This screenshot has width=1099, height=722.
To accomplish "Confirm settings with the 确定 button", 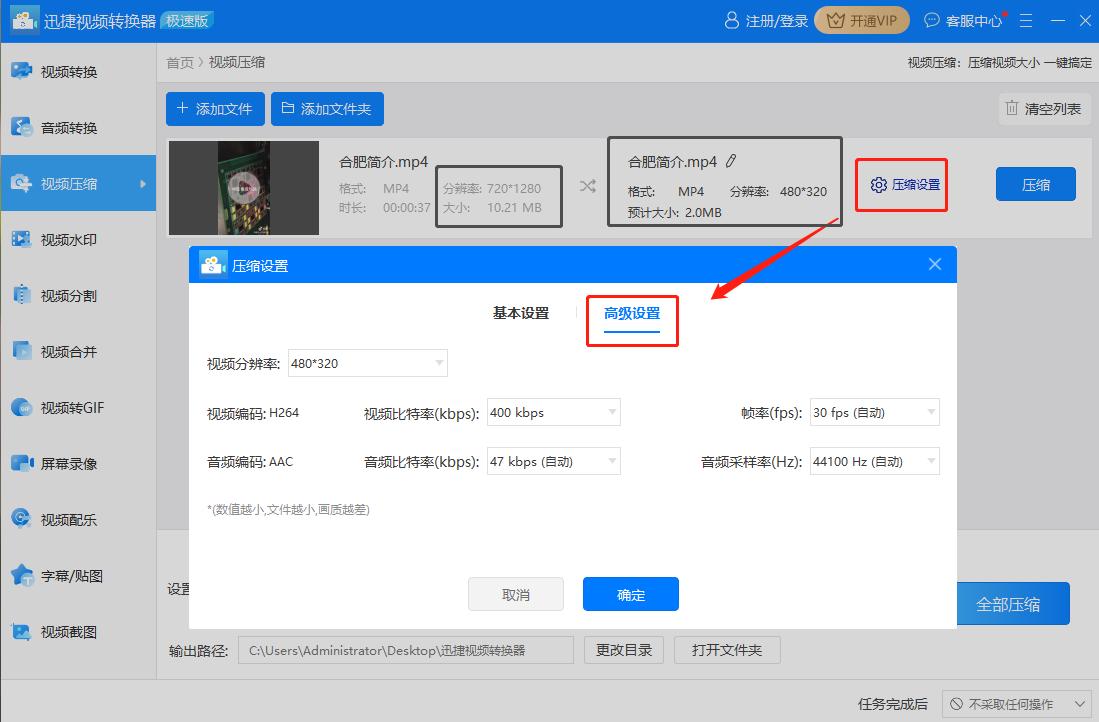I will point(630,593).
